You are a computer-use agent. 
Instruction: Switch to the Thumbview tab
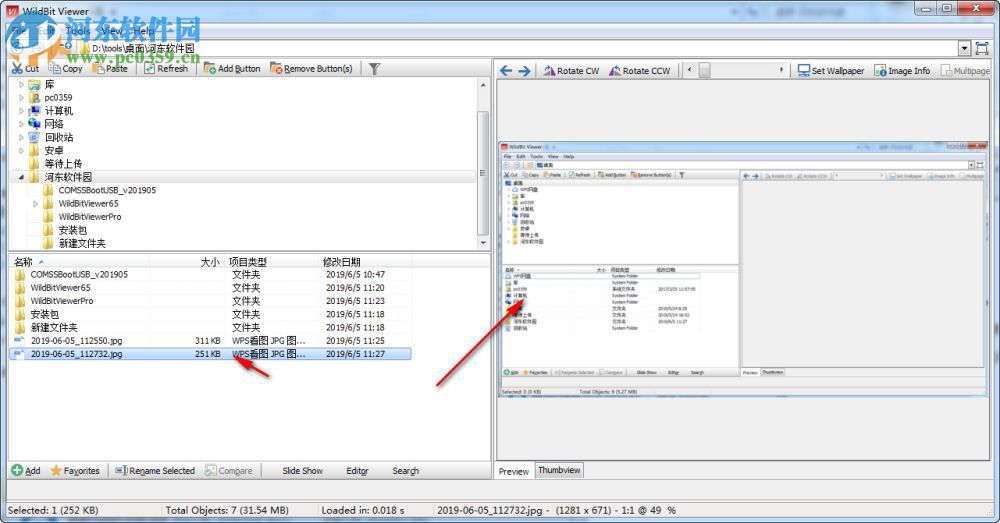click(x=559, y=470)
